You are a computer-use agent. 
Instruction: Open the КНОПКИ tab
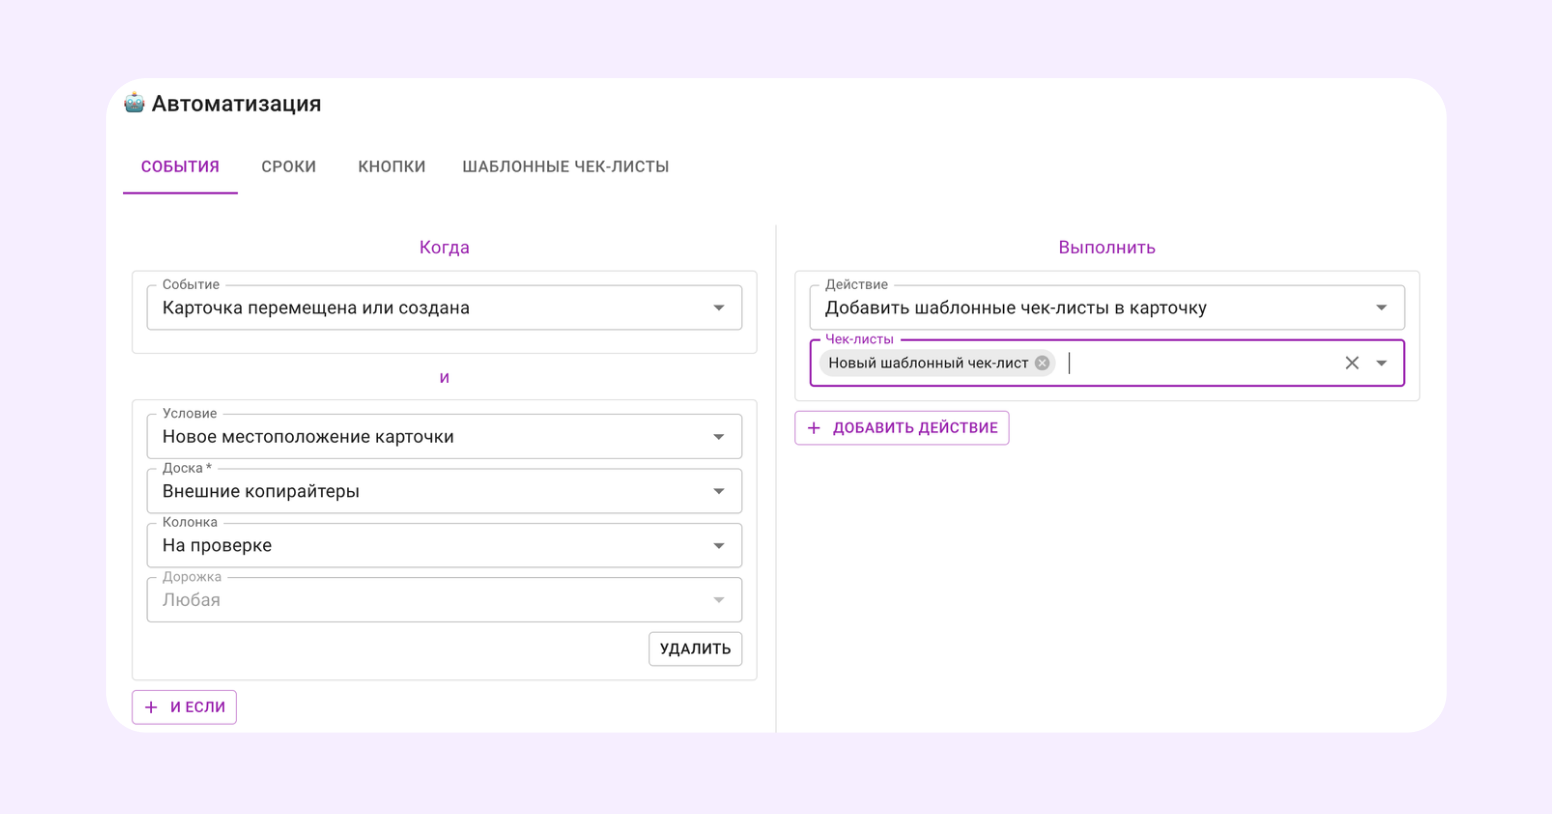point(392,167)
